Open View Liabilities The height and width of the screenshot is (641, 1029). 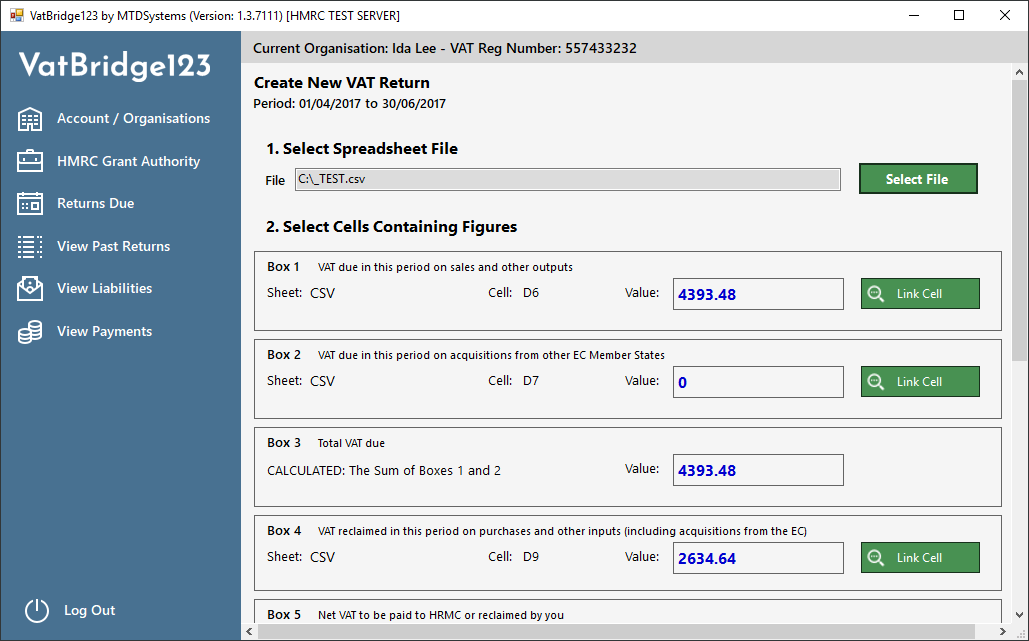[x=104, y=289]
